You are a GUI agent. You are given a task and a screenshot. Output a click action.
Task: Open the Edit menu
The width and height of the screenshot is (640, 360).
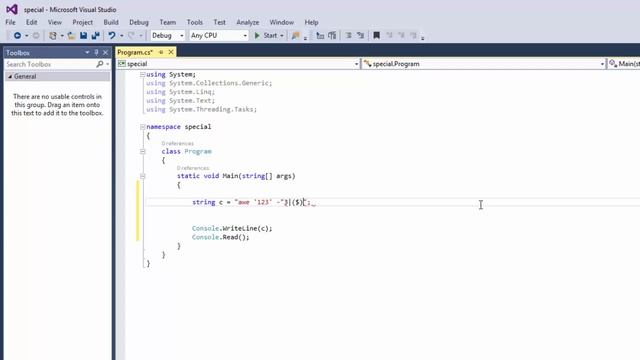pyautogui.click(x=31, y=22)
